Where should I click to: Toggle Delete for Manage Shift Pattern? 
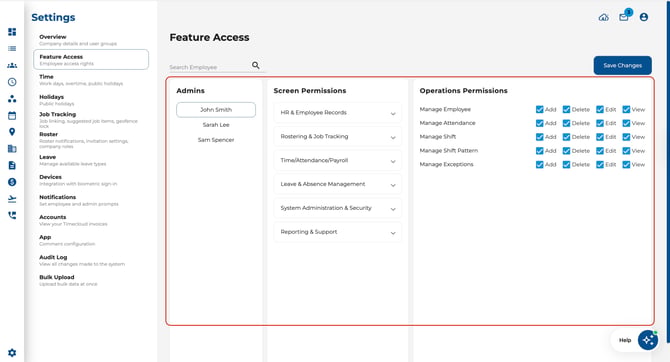566,151
